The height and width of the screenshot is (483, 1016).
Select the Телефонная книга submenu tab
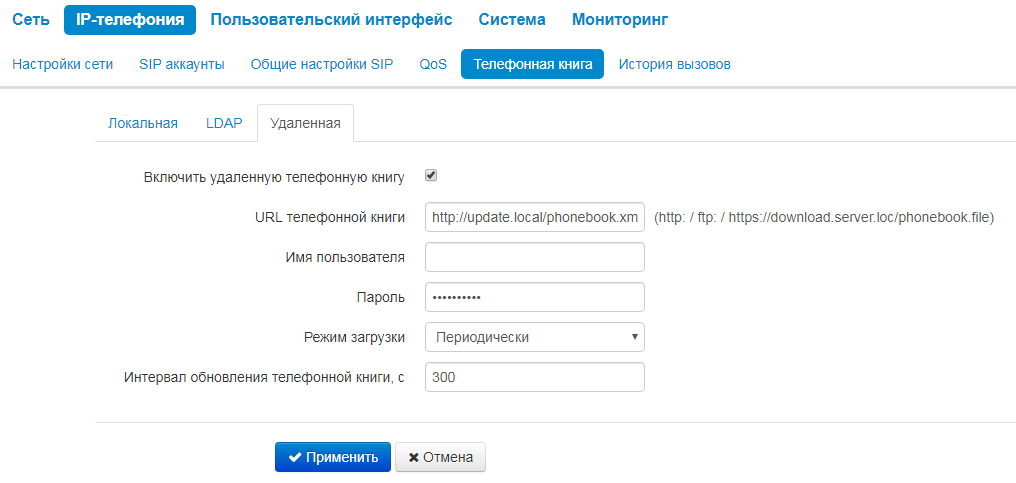point(532,64)
